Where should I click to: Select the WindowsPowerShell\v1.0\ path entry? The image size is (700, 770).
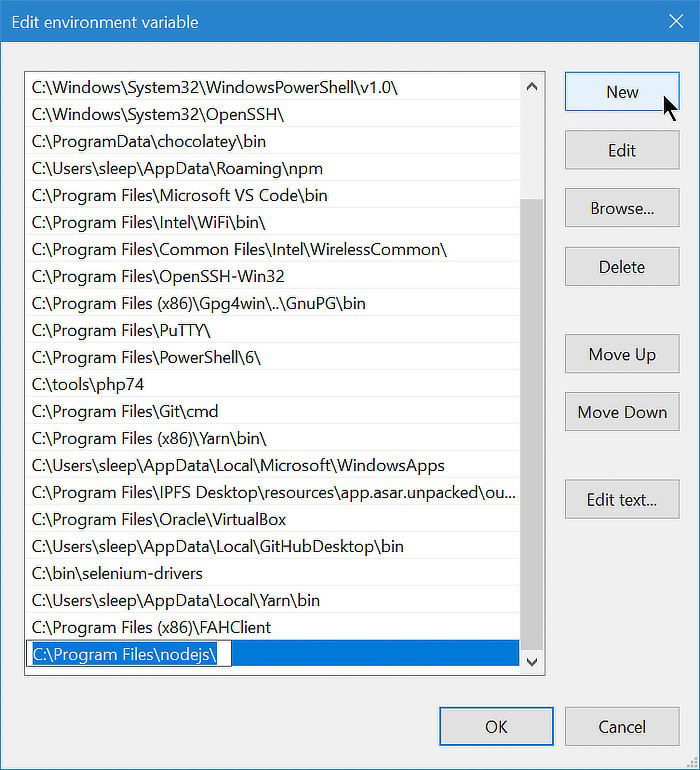click(273, 87)
